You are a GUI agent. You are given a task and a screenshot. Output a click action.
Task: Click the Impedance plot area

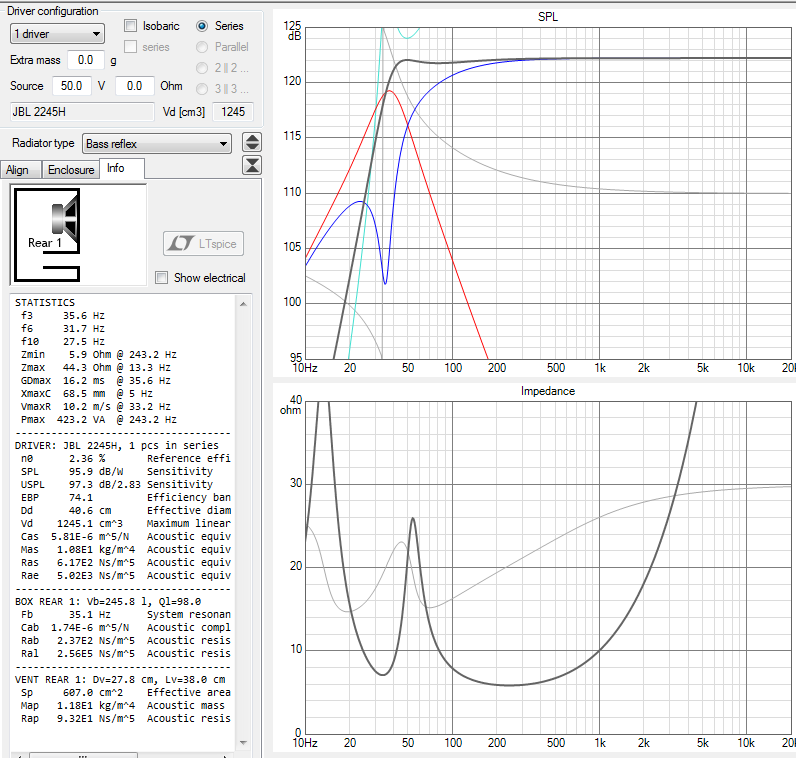click(548, 568)
